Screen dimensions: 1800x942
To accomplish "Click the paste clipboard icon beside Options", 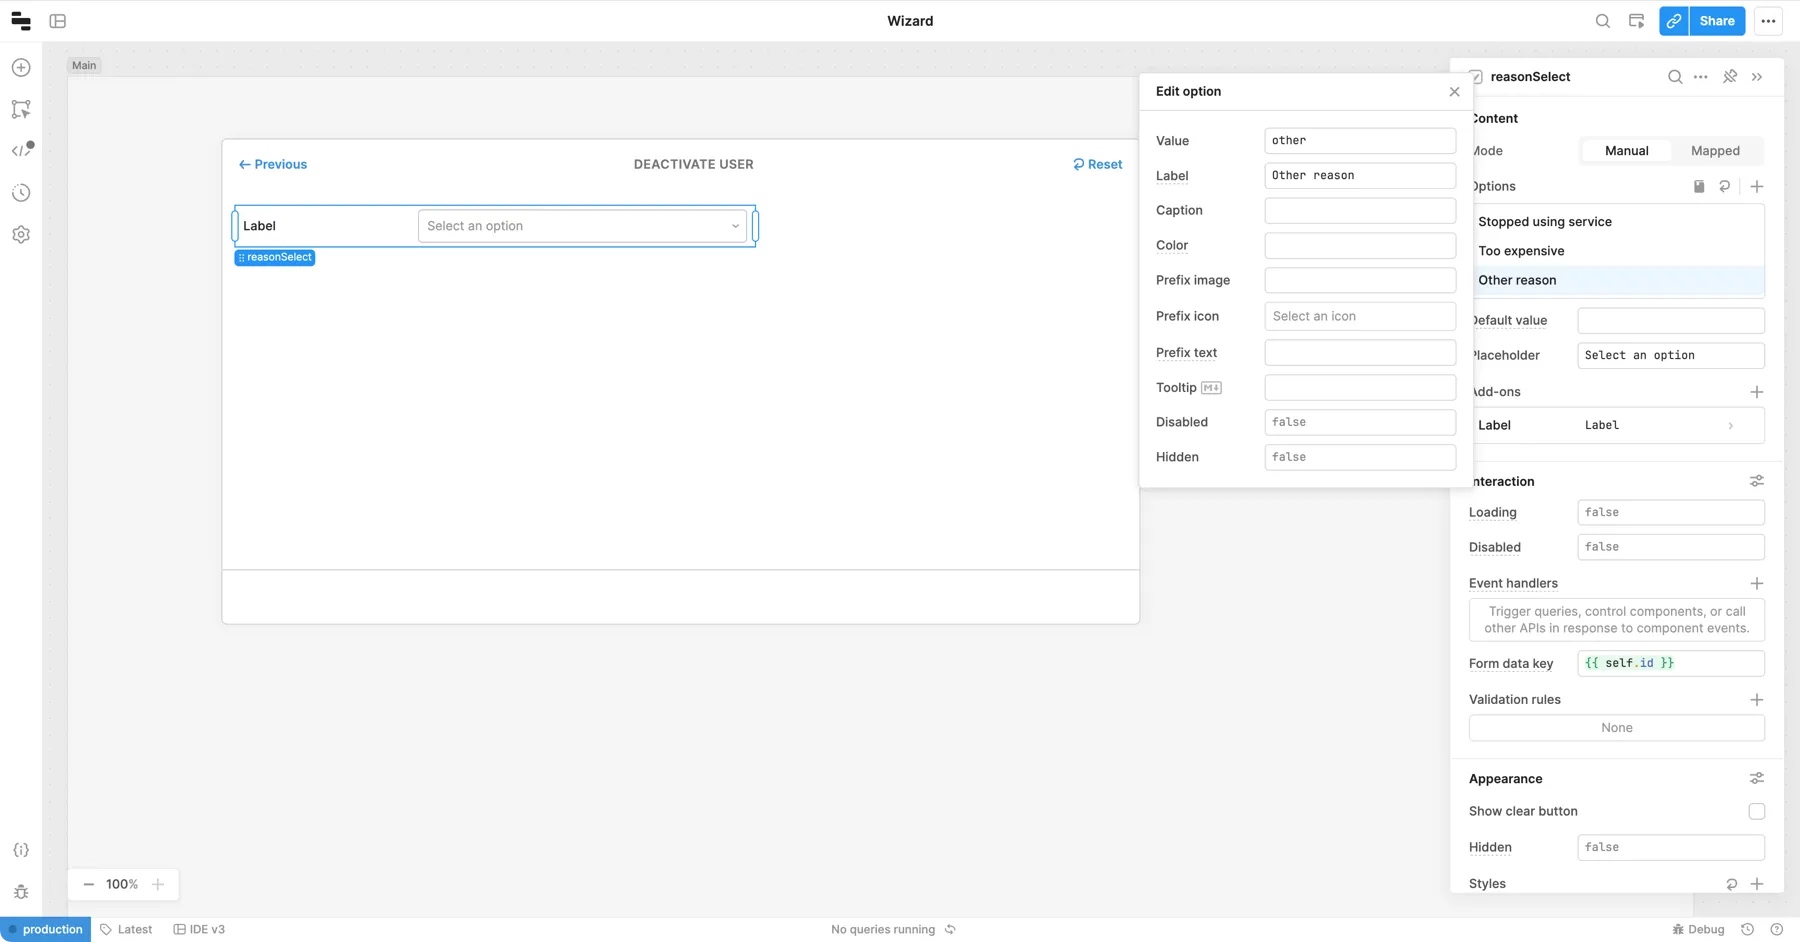I will (1699, 186).
